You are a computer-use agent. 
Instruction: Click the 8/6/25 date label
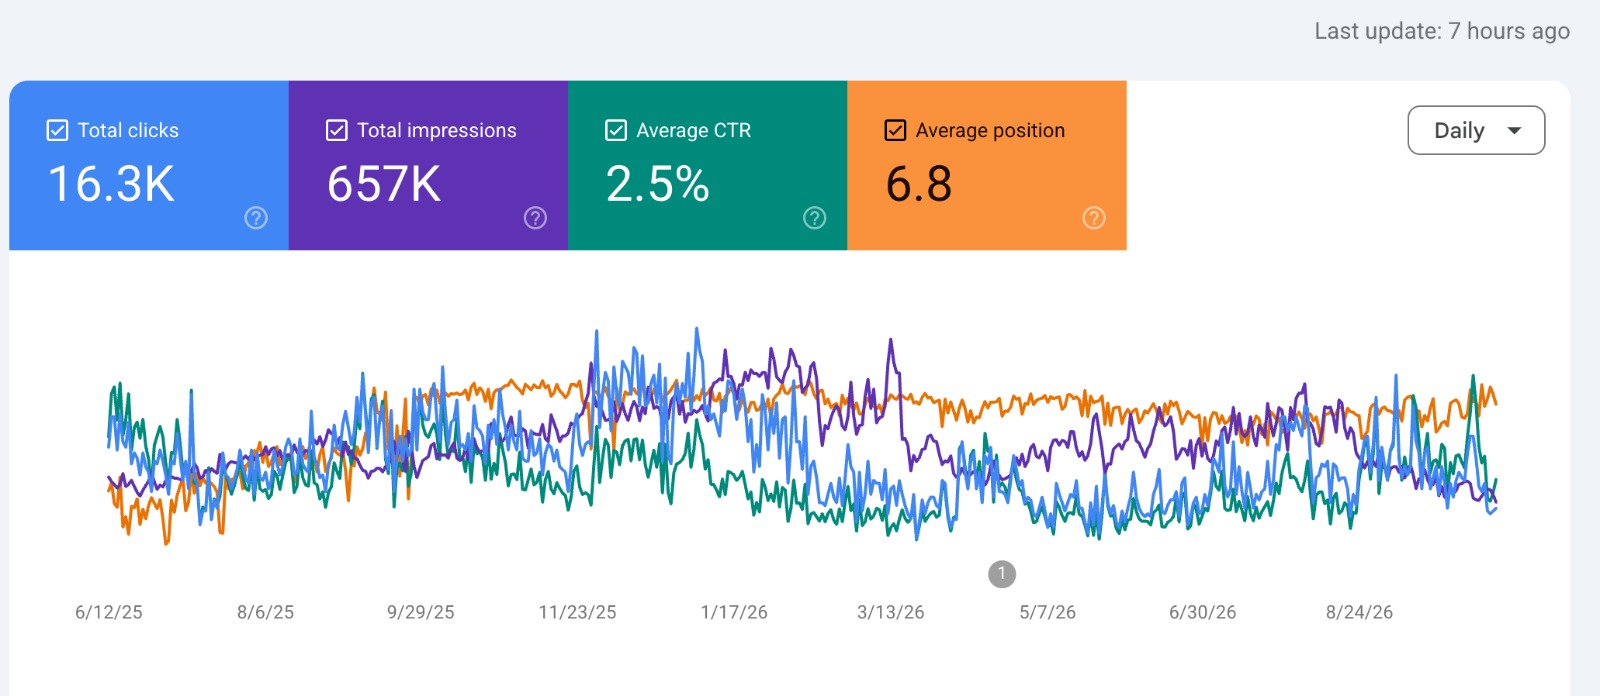click(x=266, y=612)
